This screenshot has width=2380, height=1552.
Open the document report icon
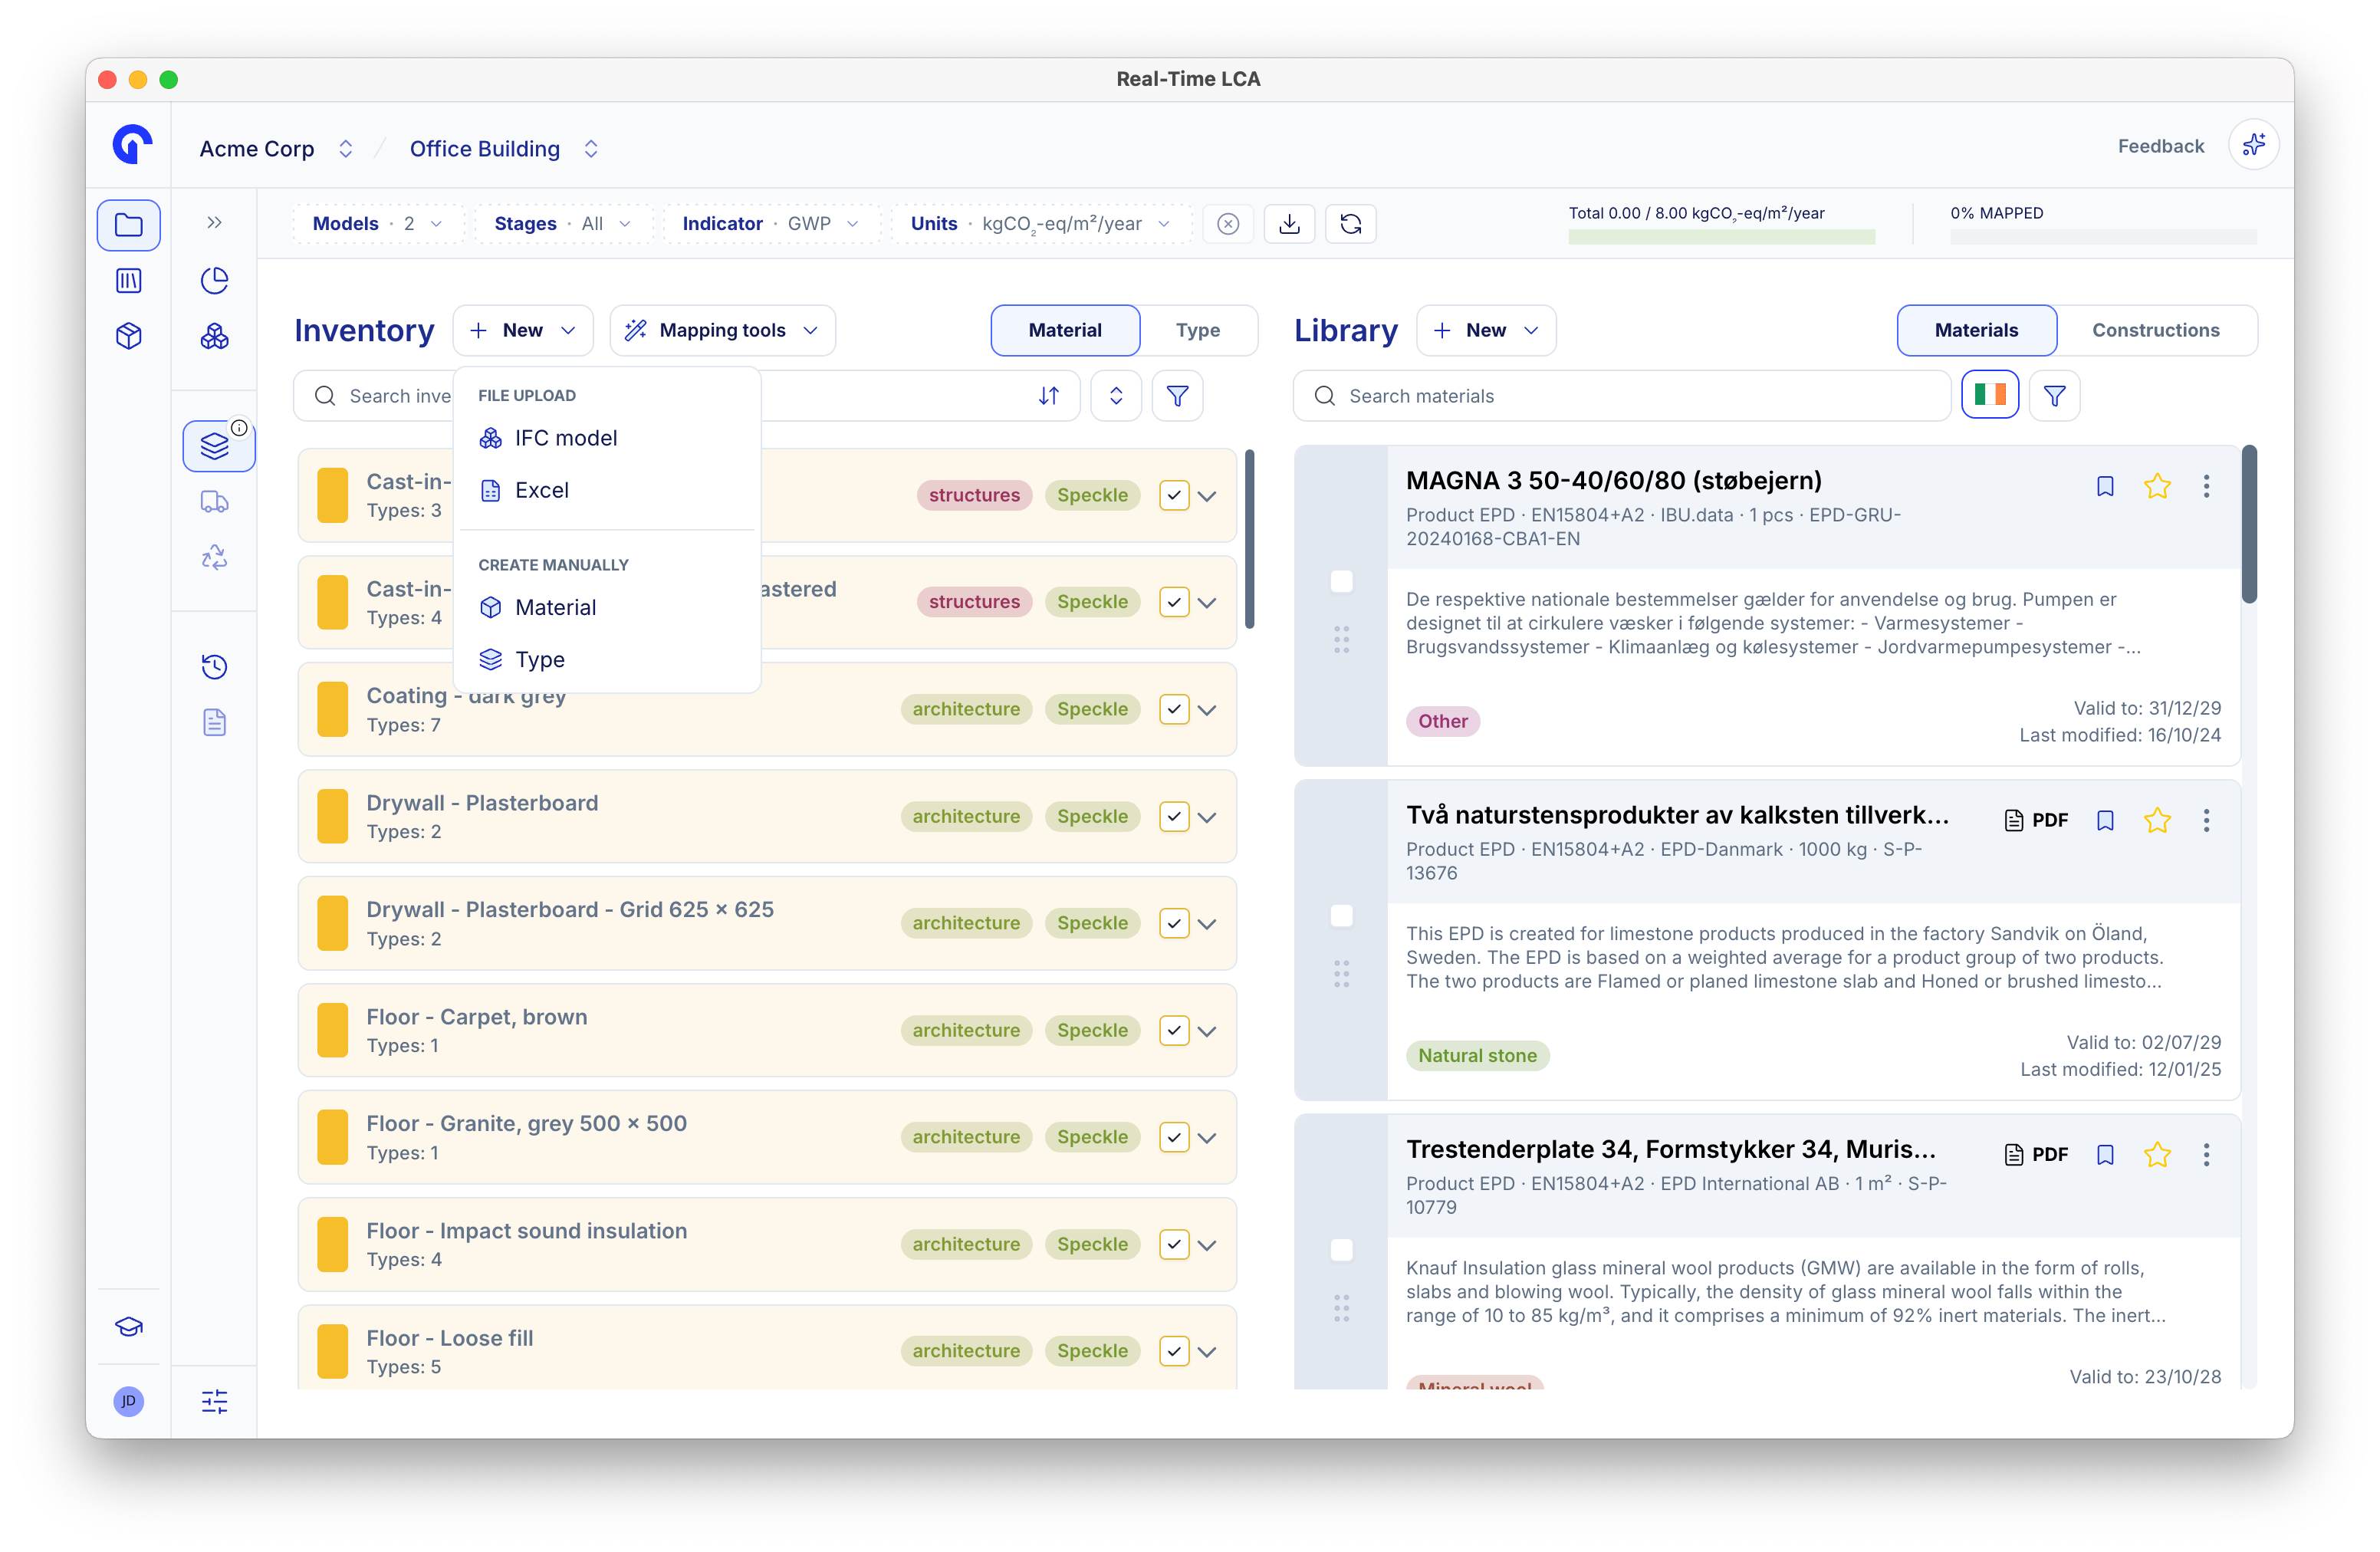pyautogui.click(x=214, y=722)
